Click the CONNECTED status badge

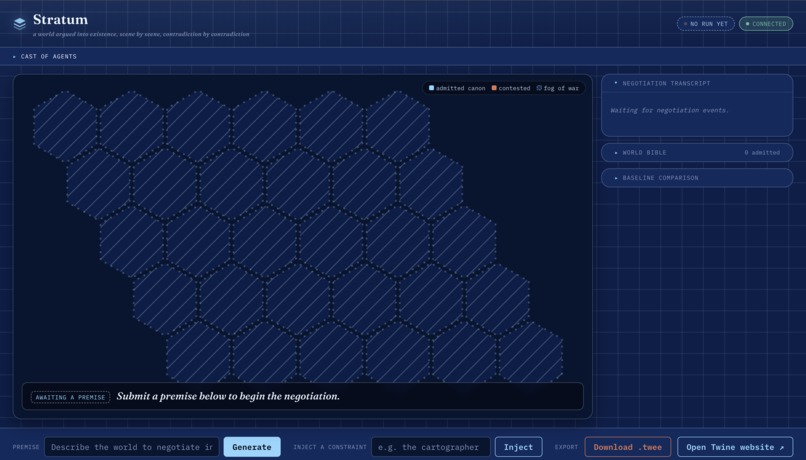click(766, 24)
